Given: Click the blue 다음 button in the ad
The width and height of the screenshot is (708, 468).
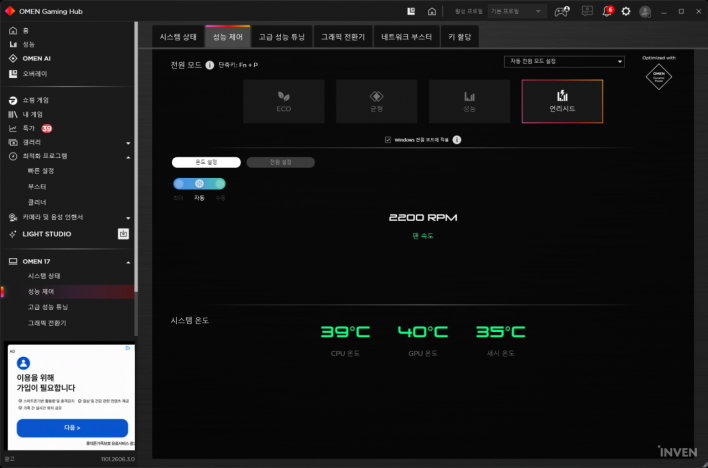Looking at the screenshot, I should coord(72,428).
